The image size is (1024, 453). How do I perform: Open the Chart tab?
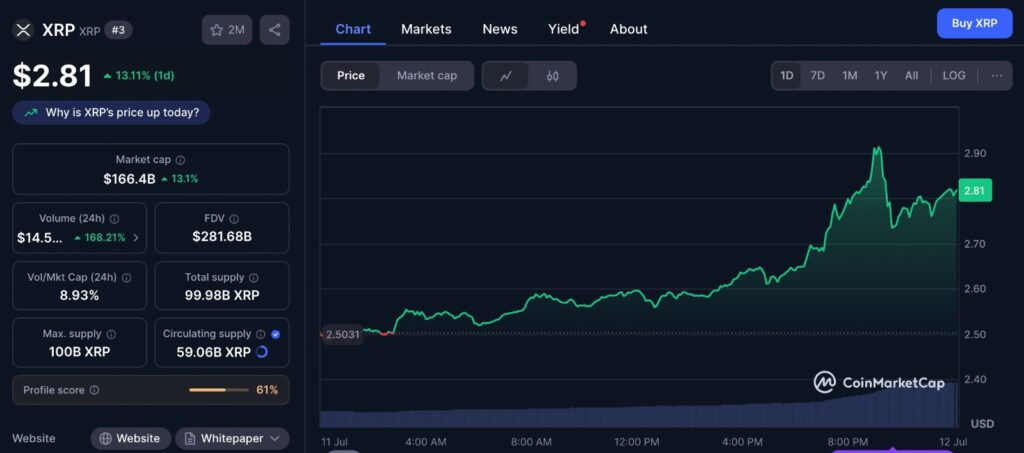point(353,29)
